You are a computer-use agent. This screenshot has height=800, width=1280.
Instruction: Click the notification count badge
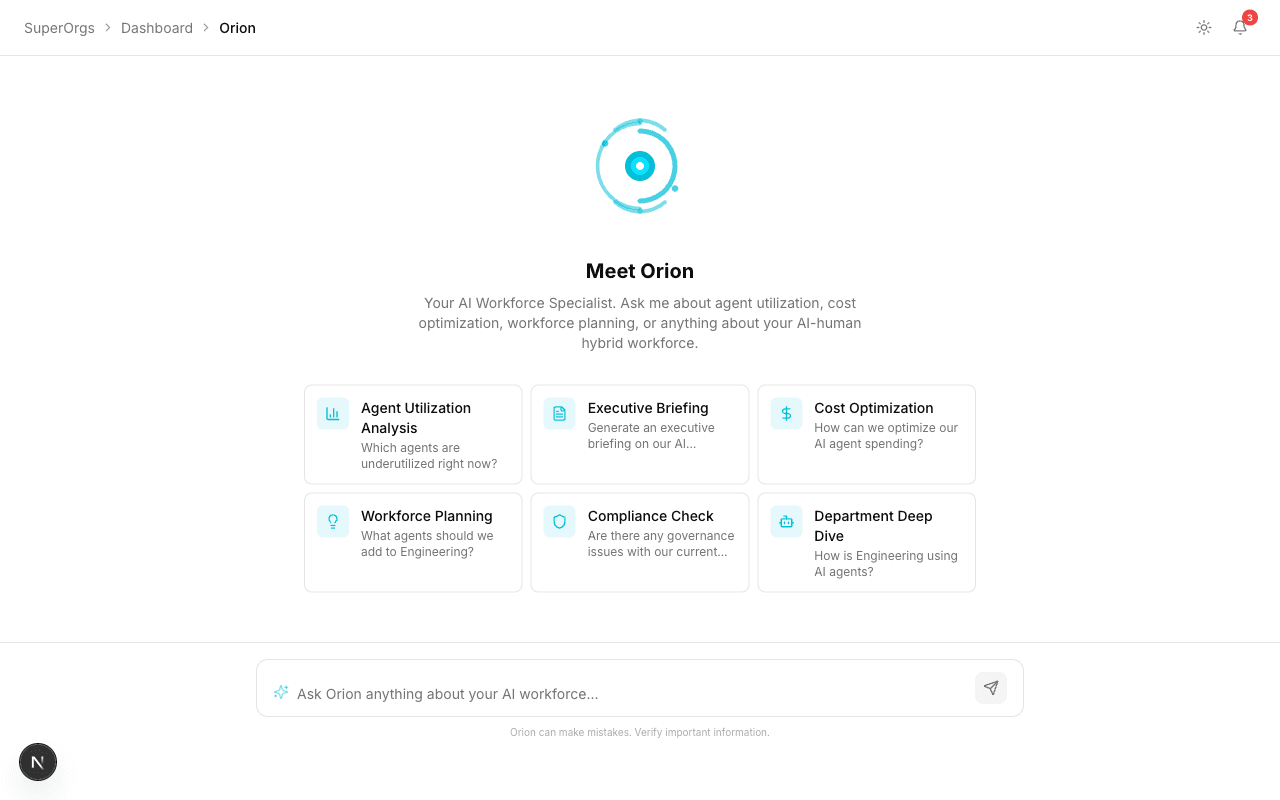point(1249,17)
